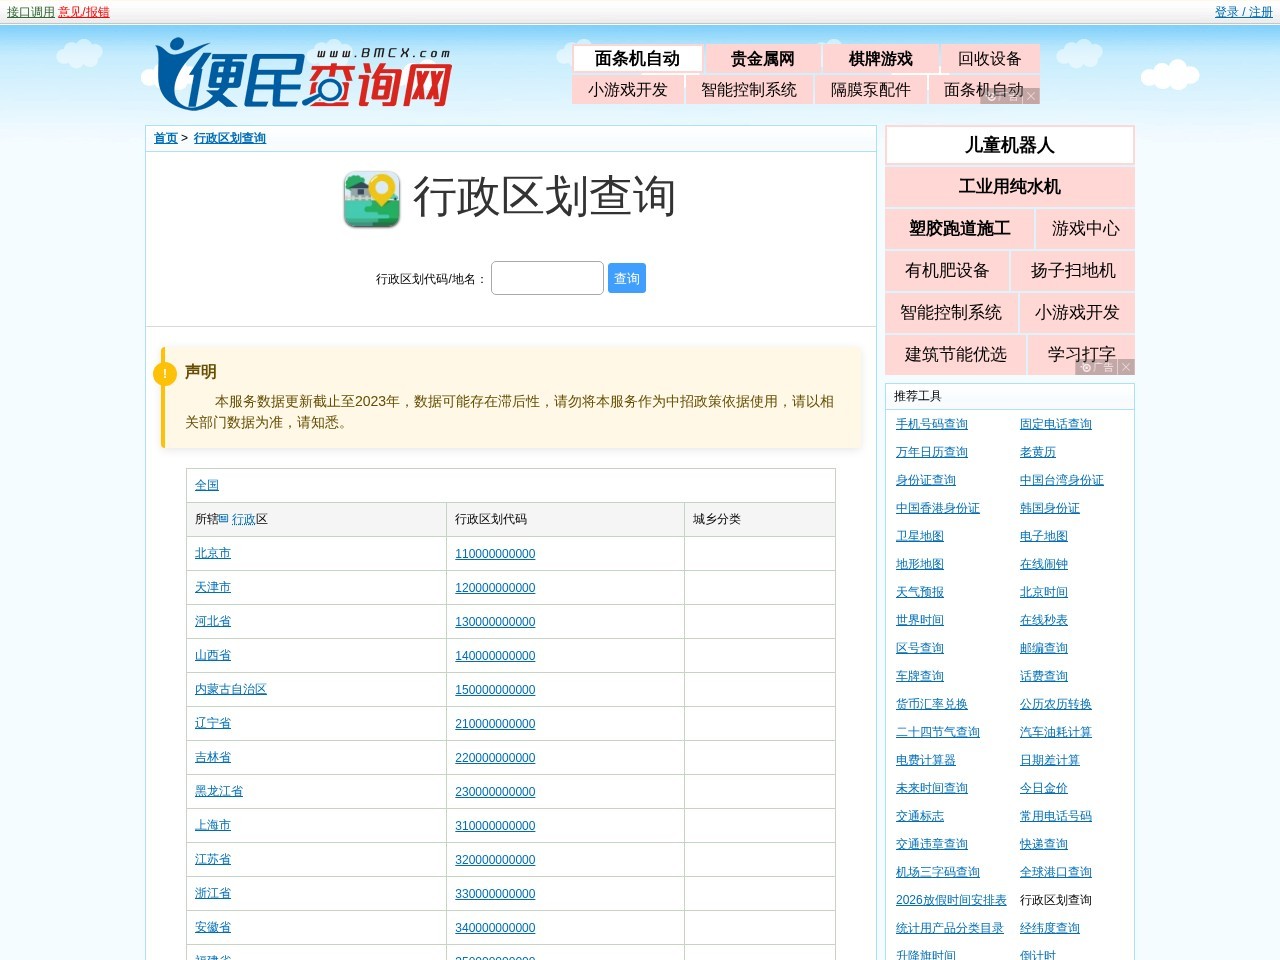Open 交通标志 tool link
Image resolution: width=1280 pixels, height=960 pixels.
tap(920, 816)
